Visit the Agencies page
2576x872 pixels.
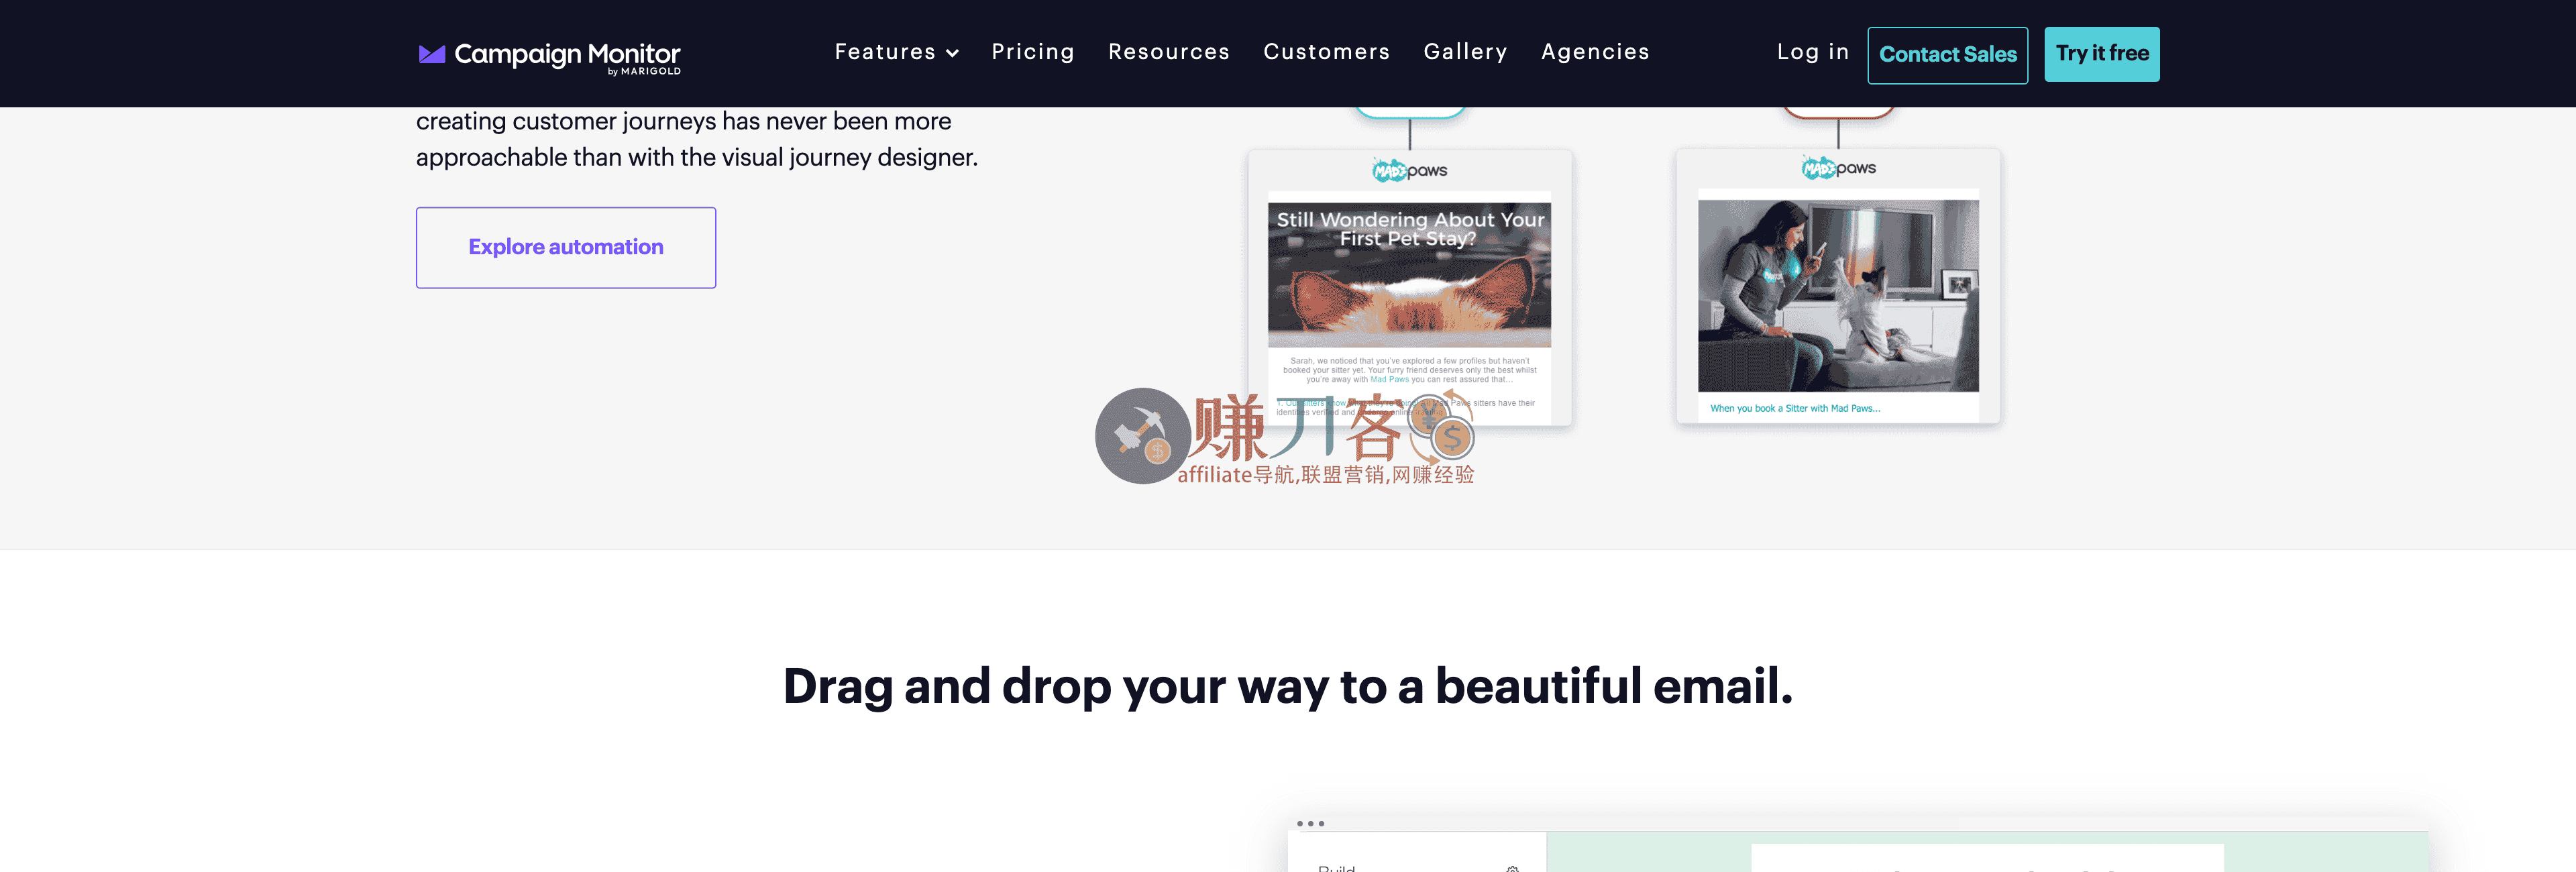pyautogui.click(x=1595, y=52)
